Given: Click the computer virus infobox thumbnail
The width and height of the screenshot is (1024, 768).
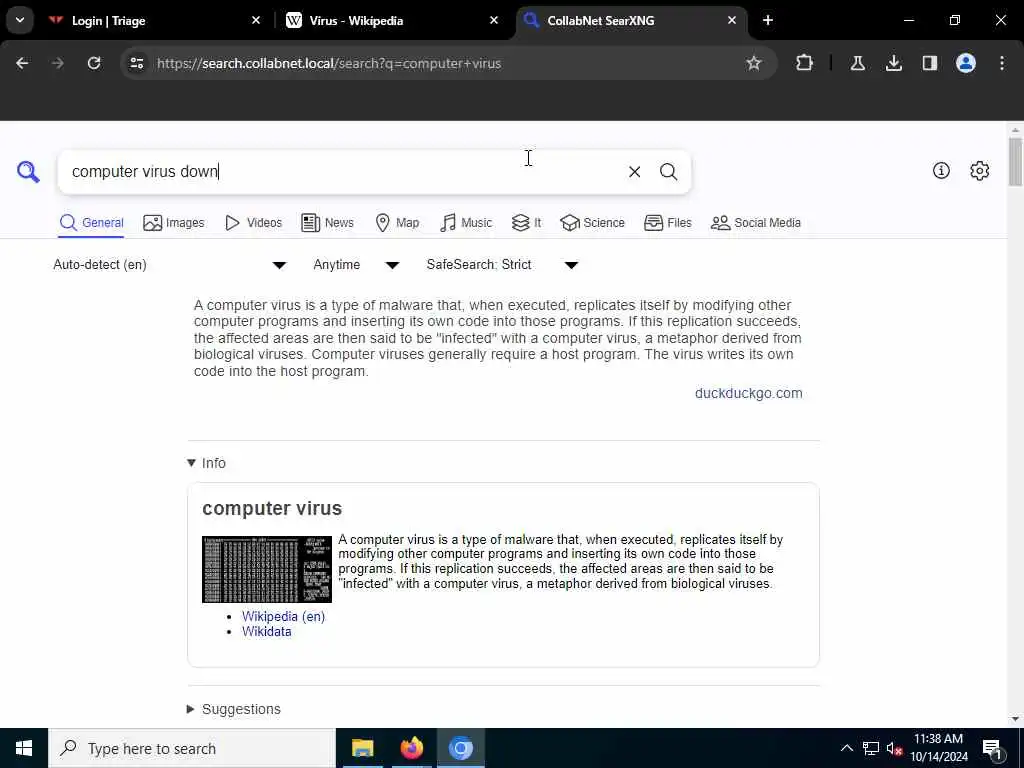Looking at the screenshot, I should click(x=267, y=569).
